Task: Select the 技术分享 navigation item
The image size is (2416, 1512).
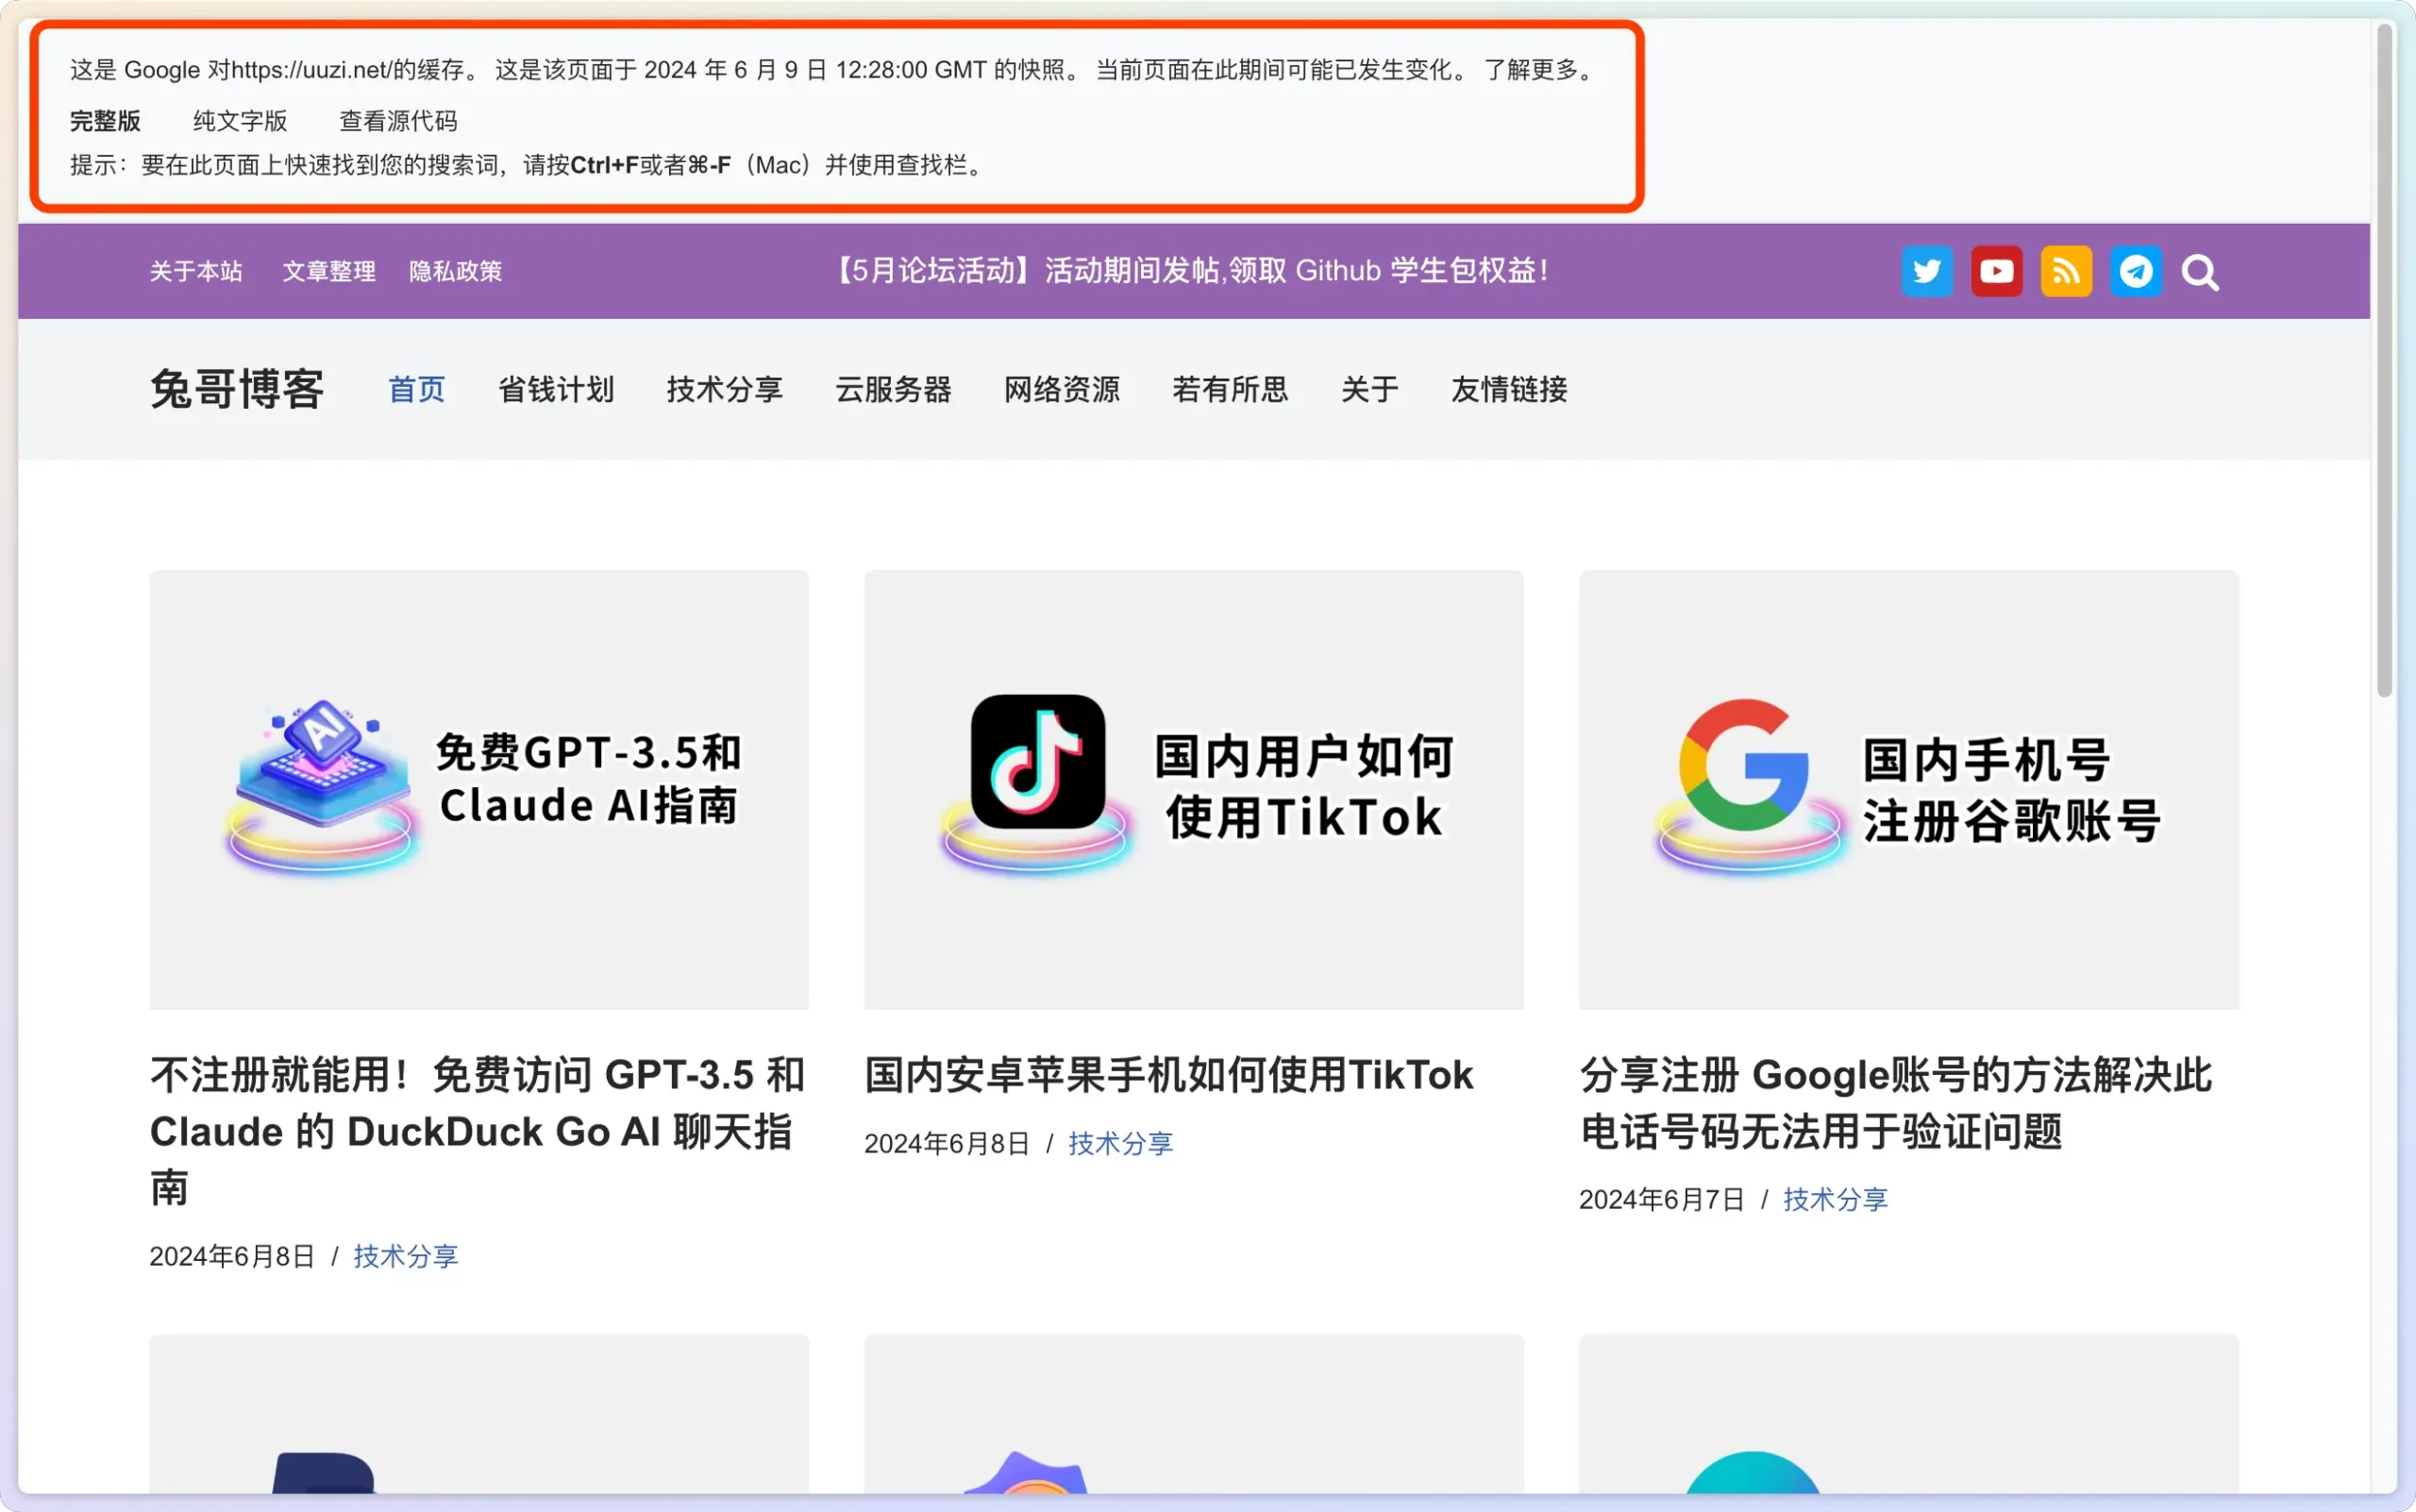Action: [x=725, y=389]
